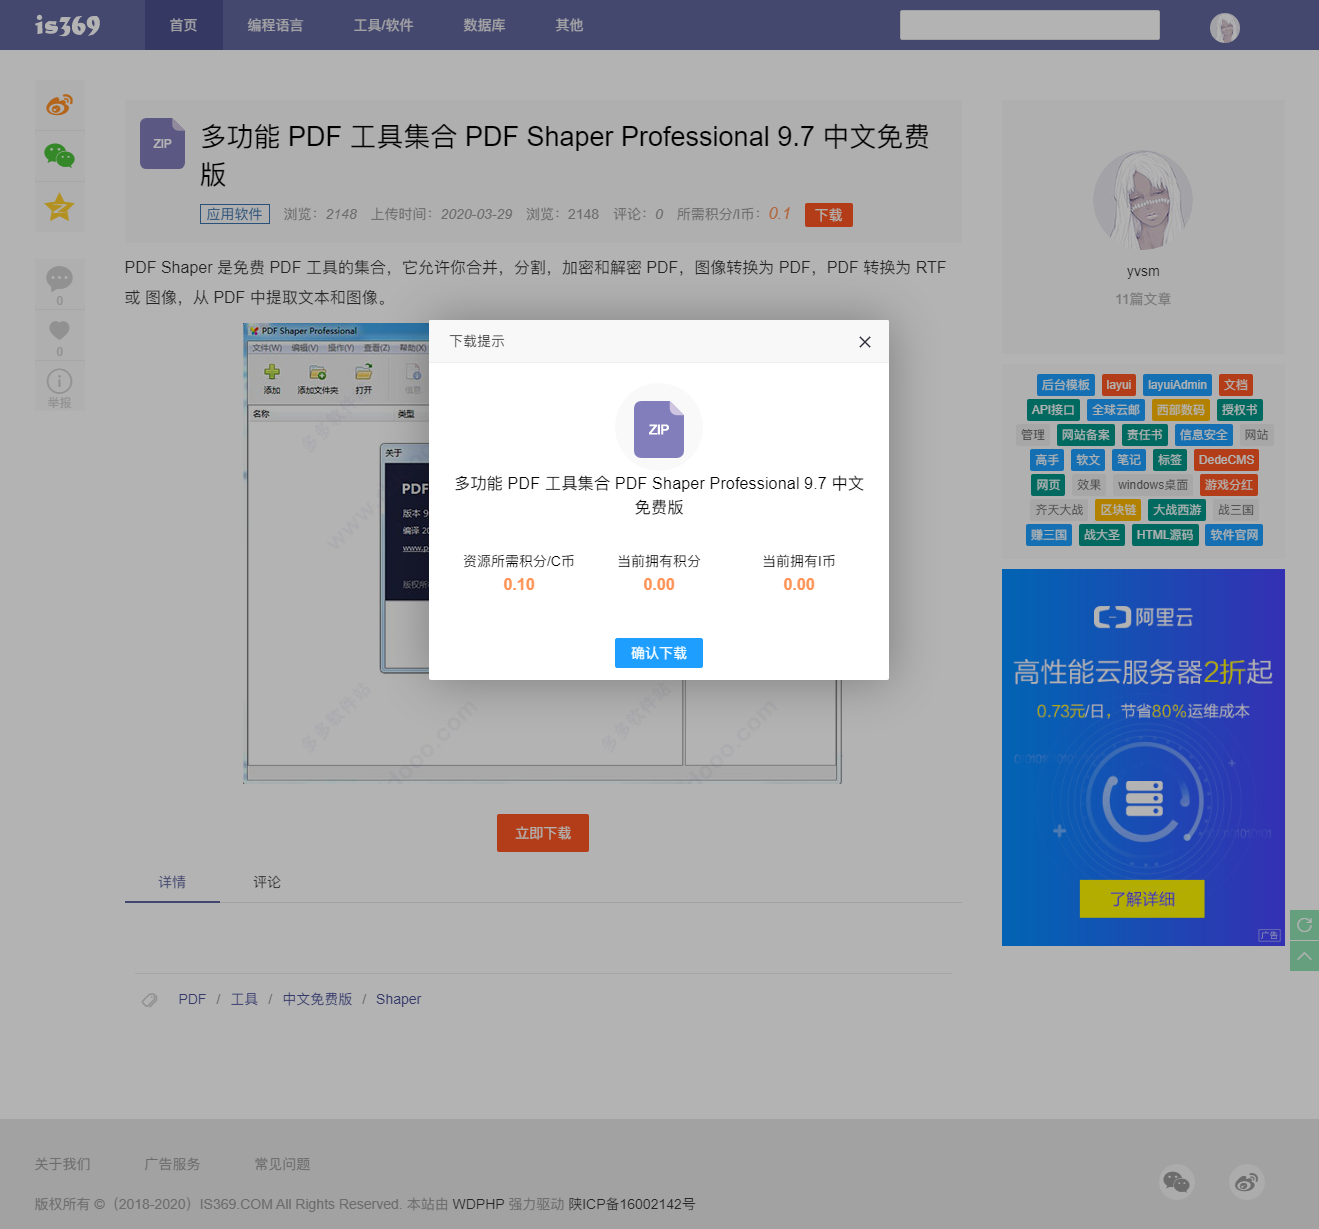Select the 网站备案 tag

[1085, 435]
